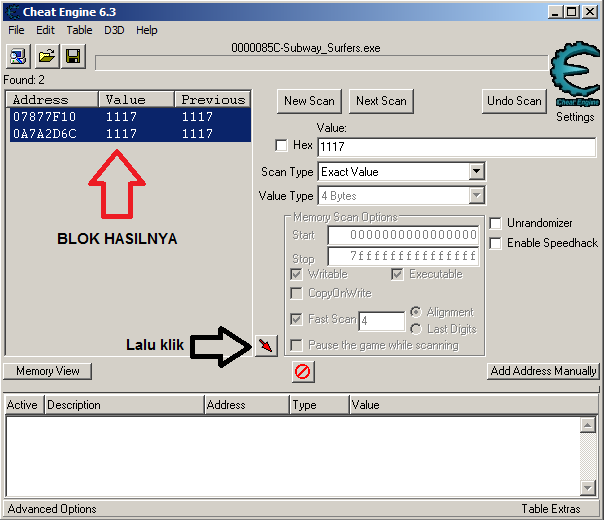Toggle the CopyOnWrite checkbox
Screen dimensions: 604x520
point(296,293)
